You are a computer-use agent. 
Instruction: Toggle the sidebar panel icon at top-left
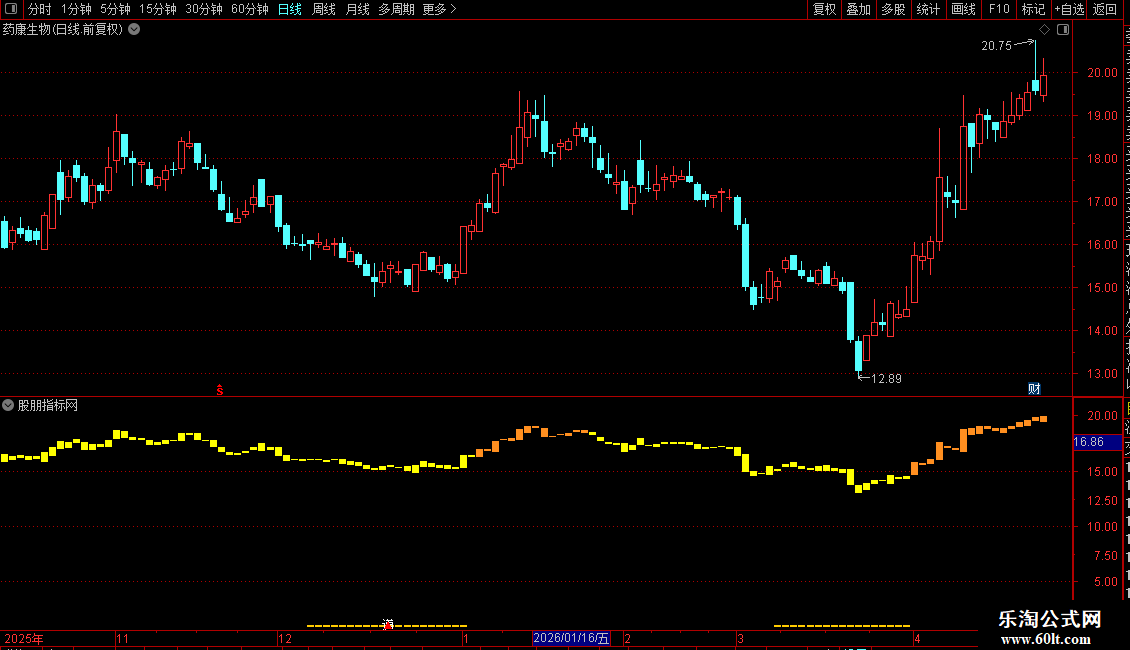point(11,9)
